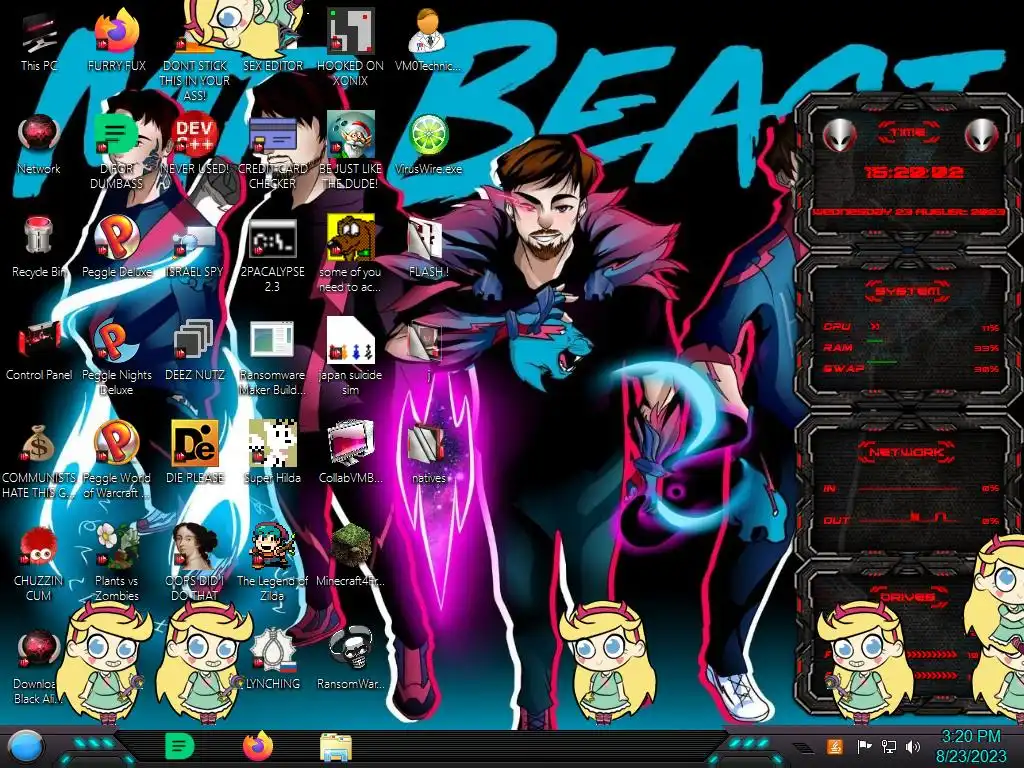
Task: Click the 15:20:02 digital clock readout
Action: [x=913, y=173]
